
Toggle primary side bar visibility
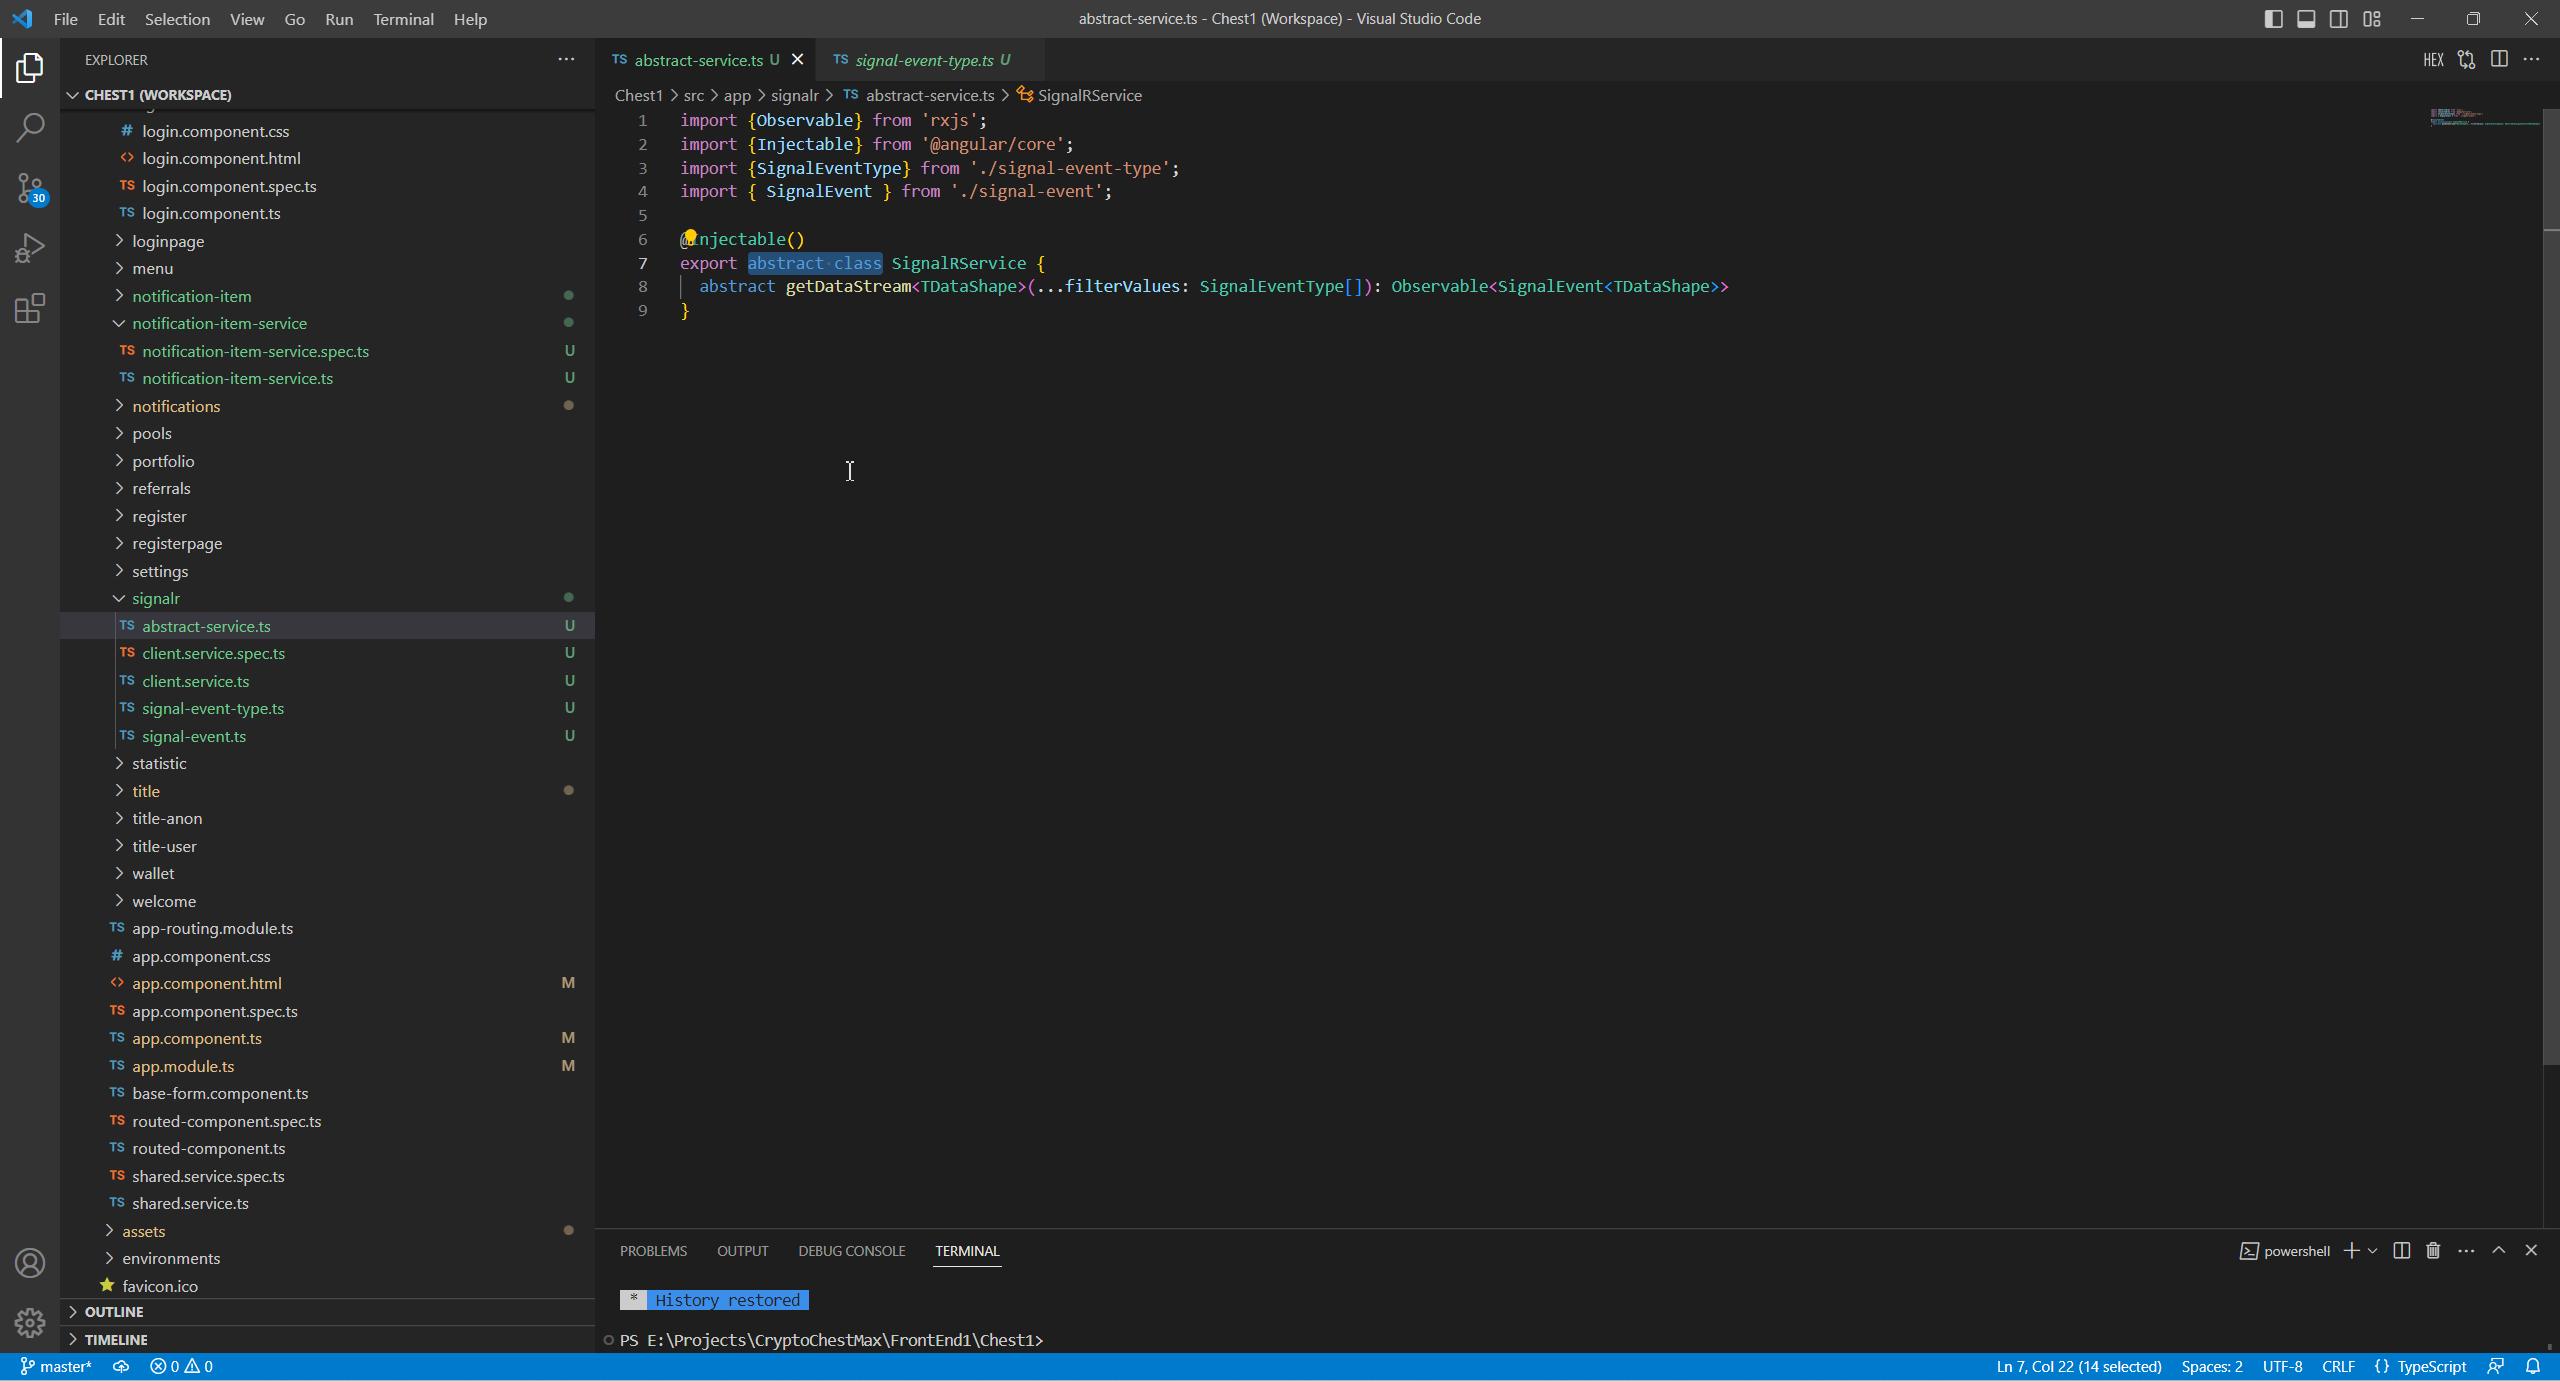point(2273,19)
